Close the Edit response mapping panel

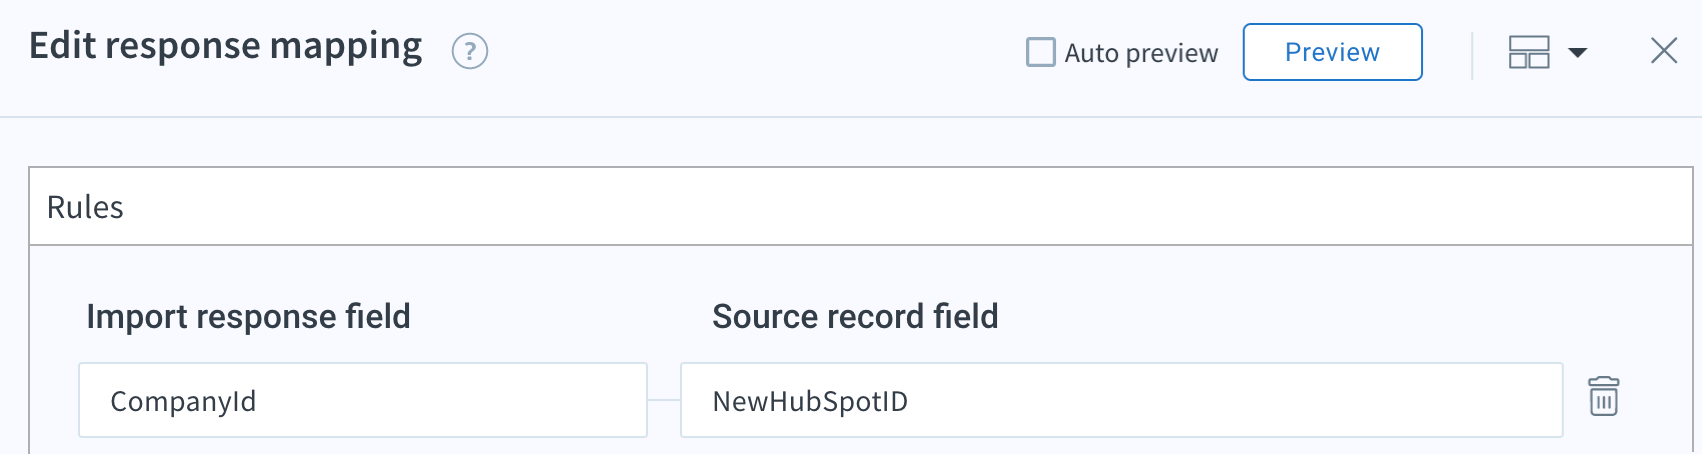coord(1664,51)
